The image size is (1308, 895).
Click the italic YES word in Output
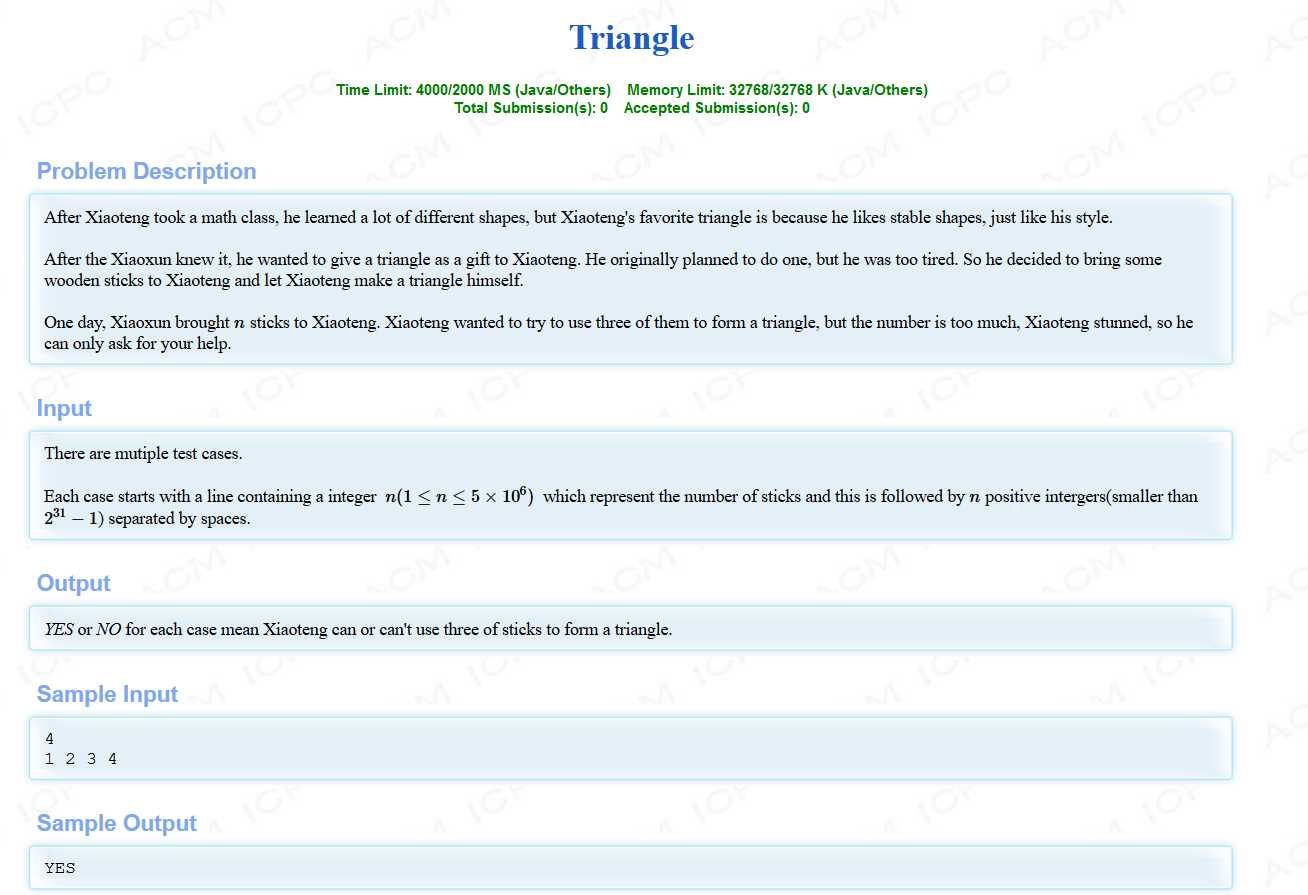(x=59, y=629)
